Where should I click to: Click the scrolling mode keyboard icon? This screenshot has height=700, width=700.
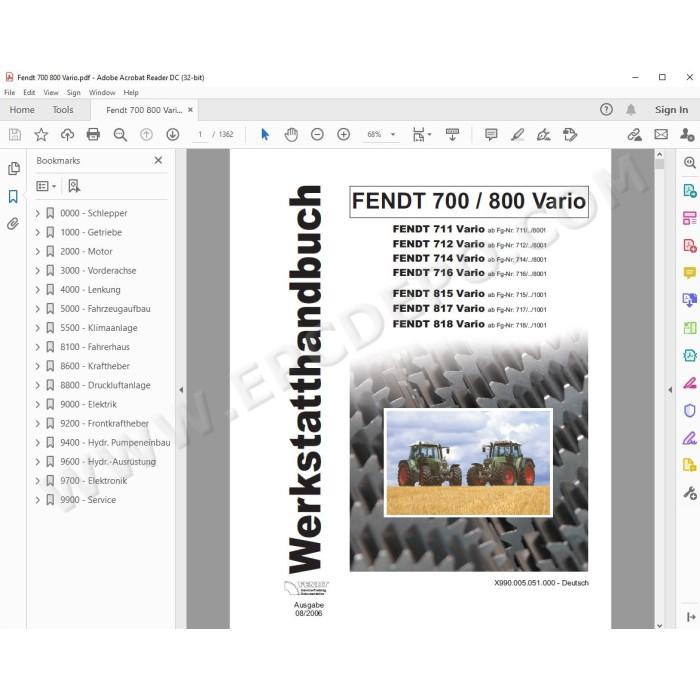coord(452,134)
